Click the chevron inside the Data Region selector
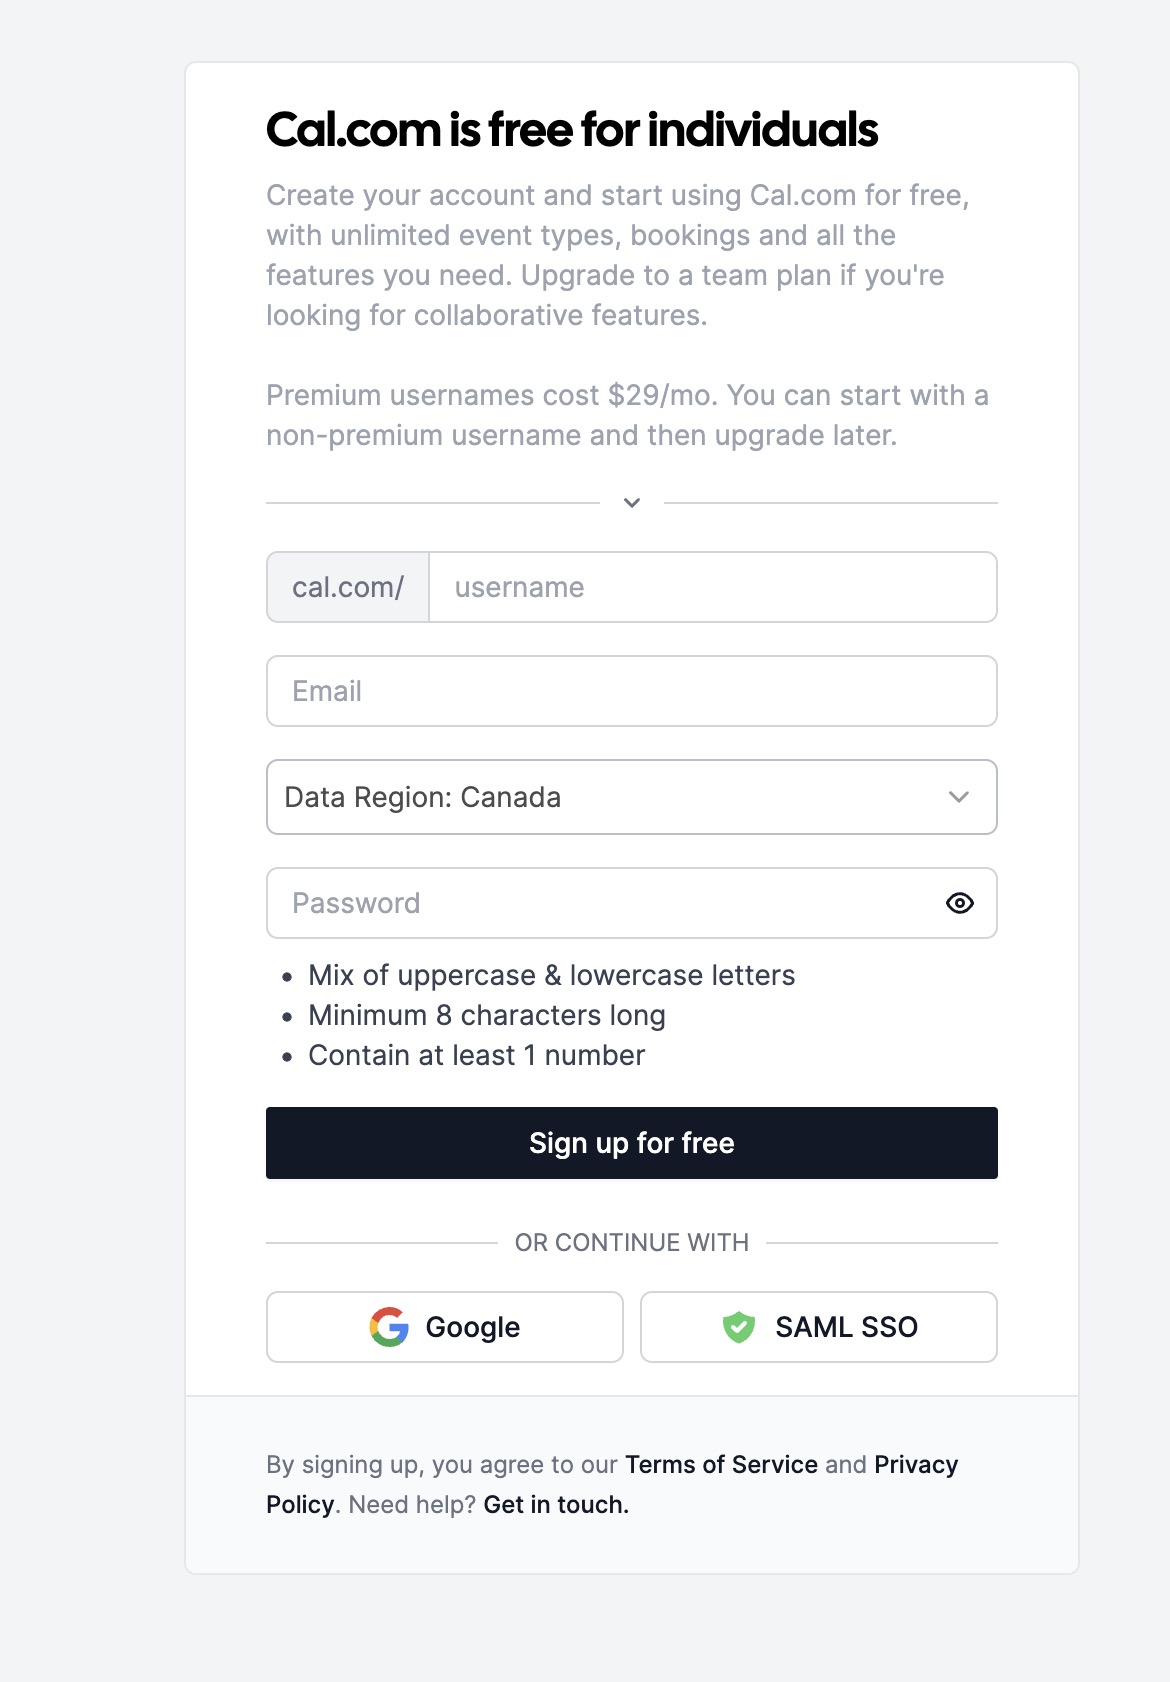 [x=959, y=797]
